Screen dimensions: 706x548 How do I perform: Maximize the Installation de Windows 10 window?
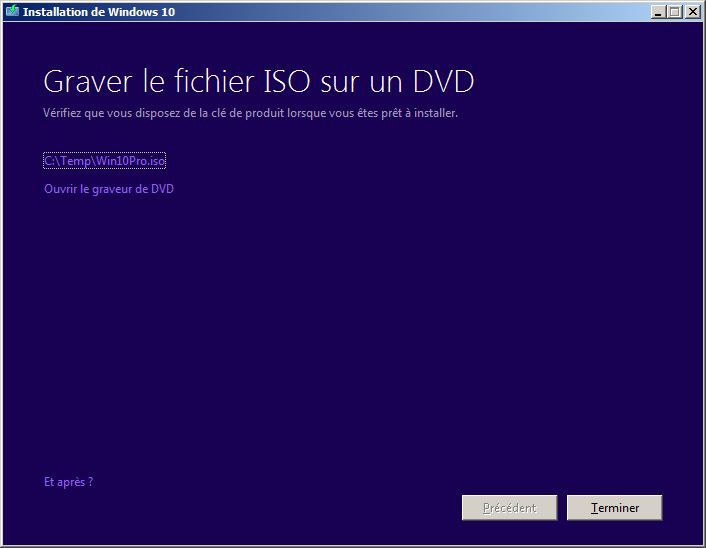click(x=674, y=12)
